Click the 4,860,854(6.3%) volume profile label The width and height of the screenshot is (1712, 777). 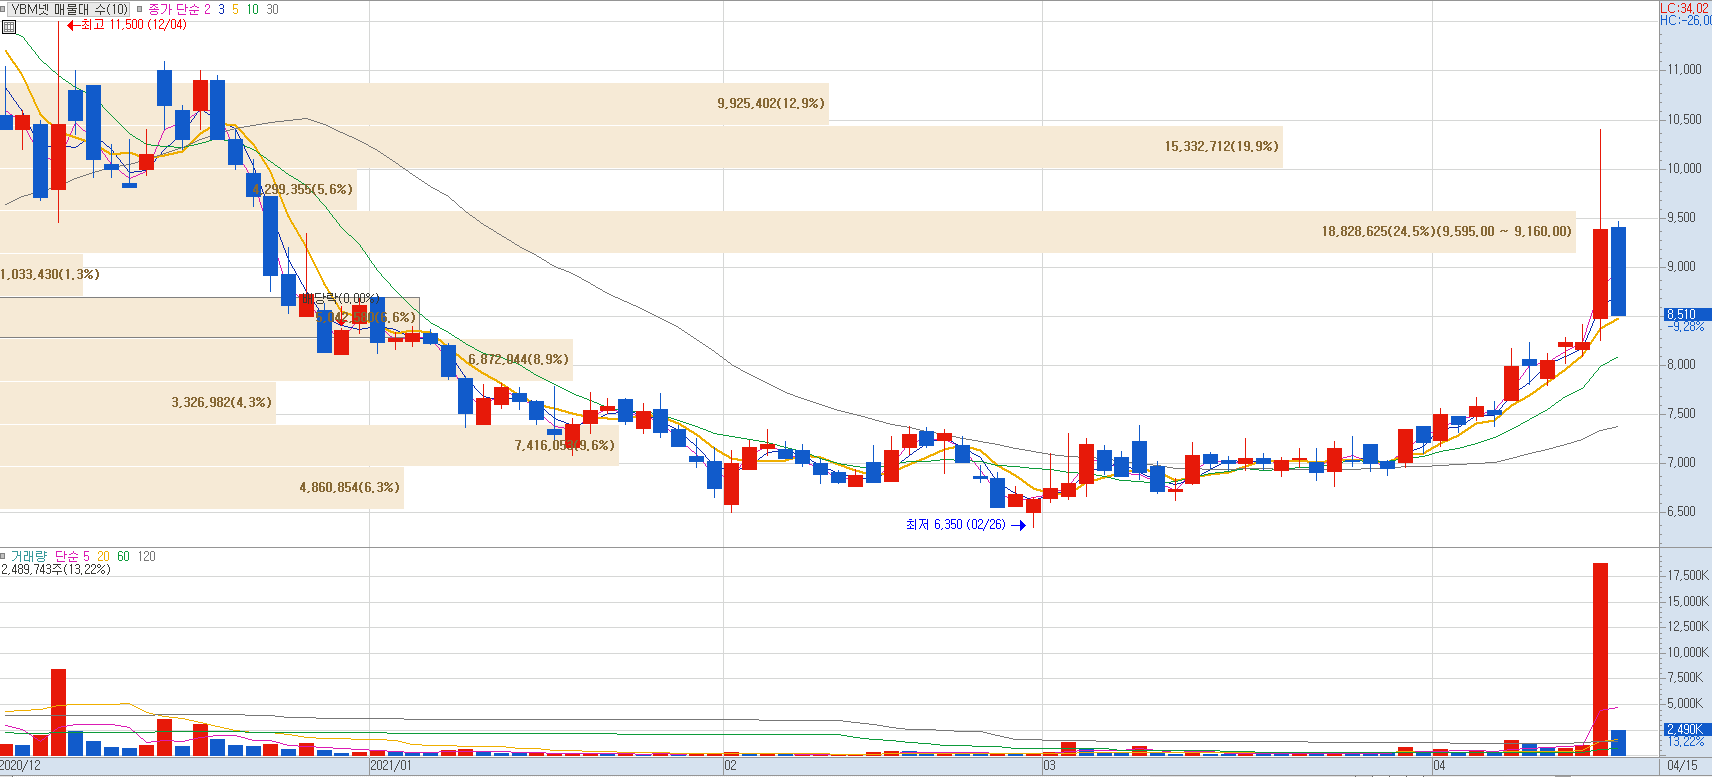[x=349, y=487]
